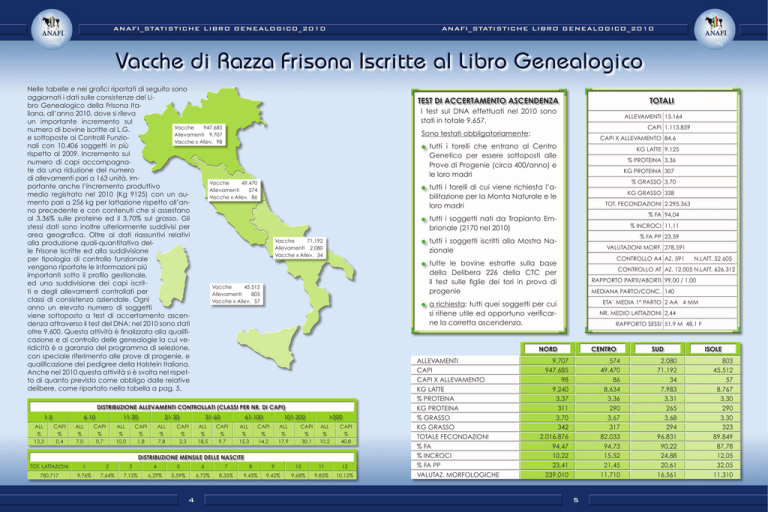Click the NORD fecondazioni value 2.016.876
Screen dimensions: 768x512
554,437
